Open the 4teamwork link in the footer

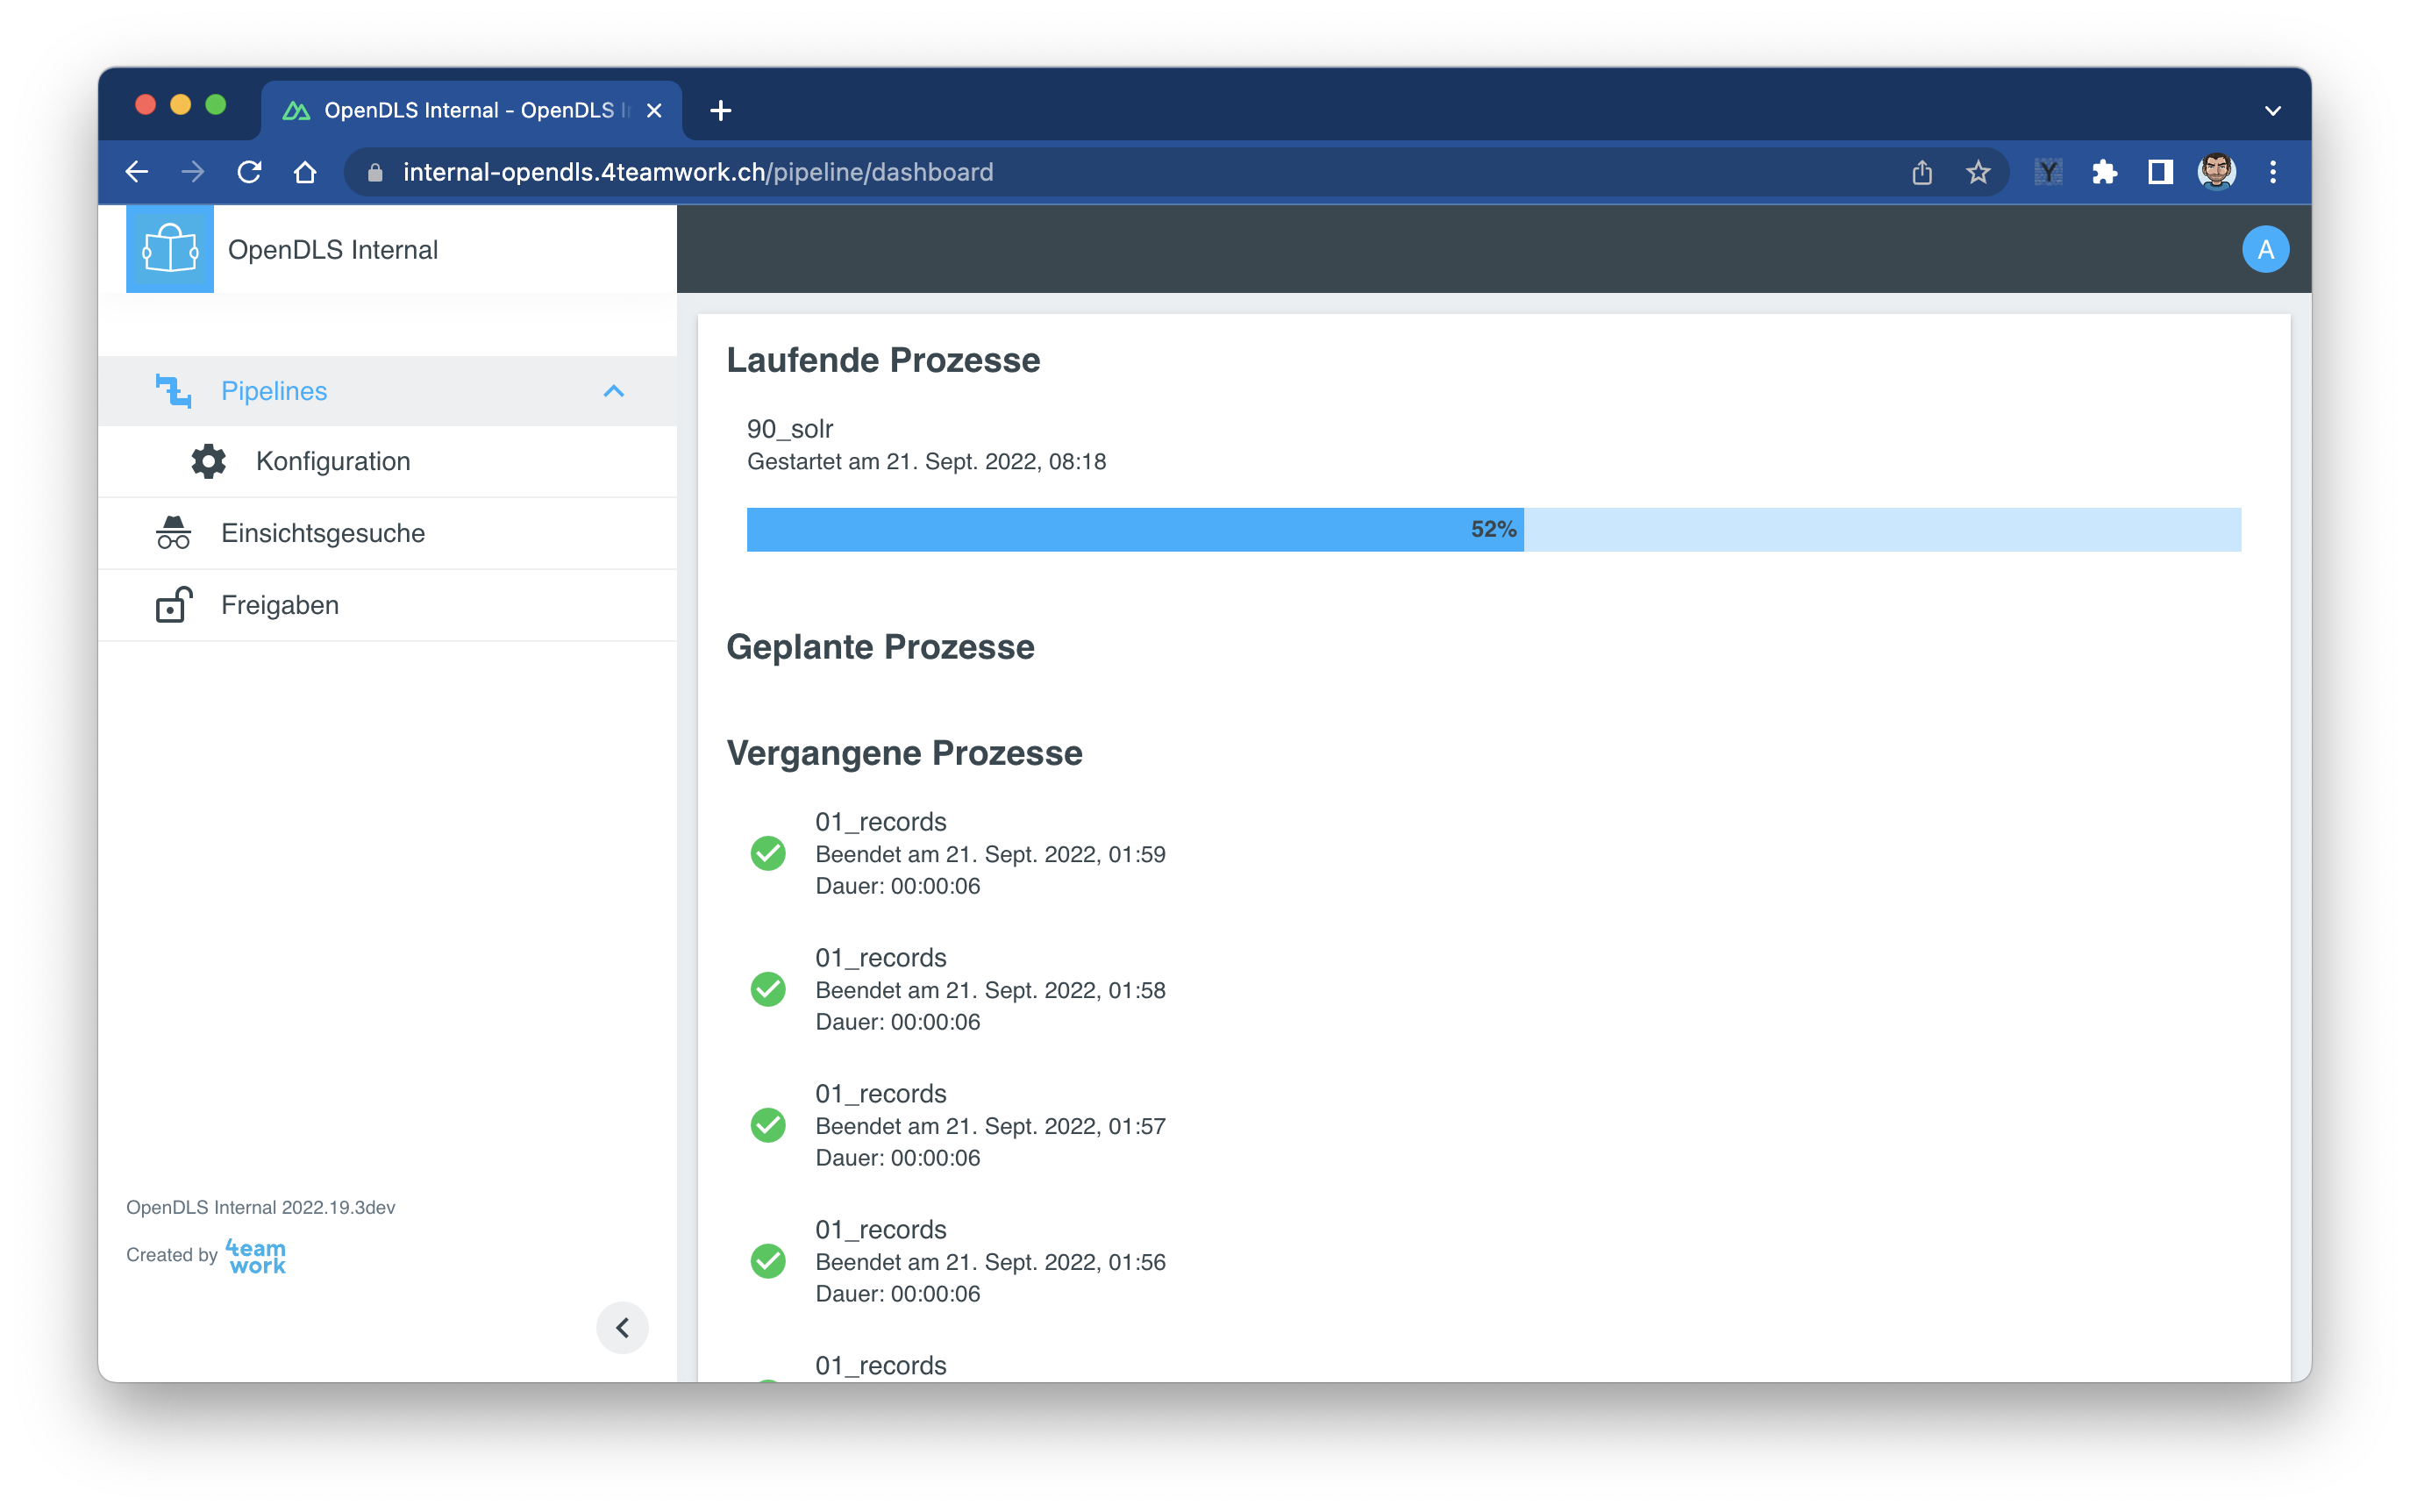click(255, 1256)
